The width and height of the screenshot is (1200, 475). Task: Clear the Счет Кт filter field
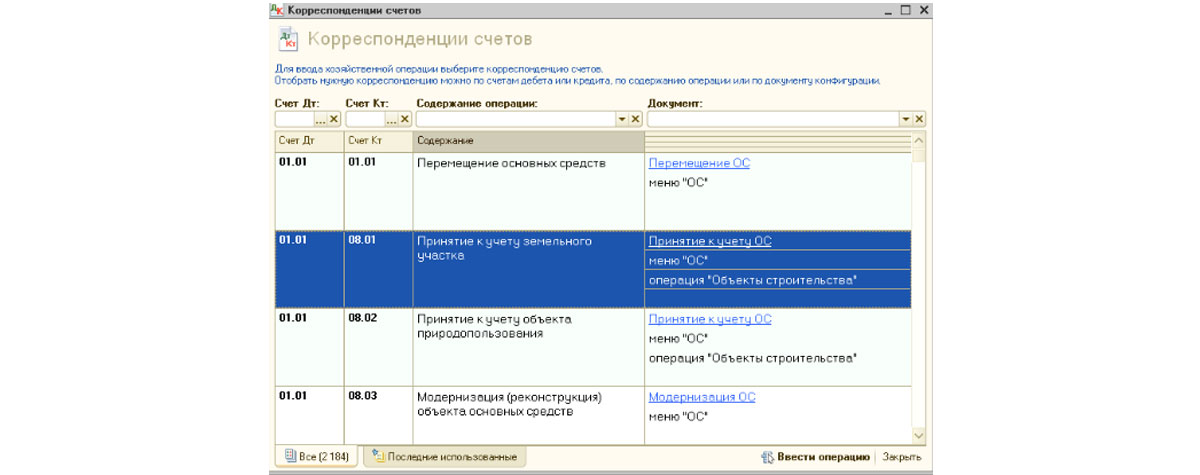(x=405, y=119)
